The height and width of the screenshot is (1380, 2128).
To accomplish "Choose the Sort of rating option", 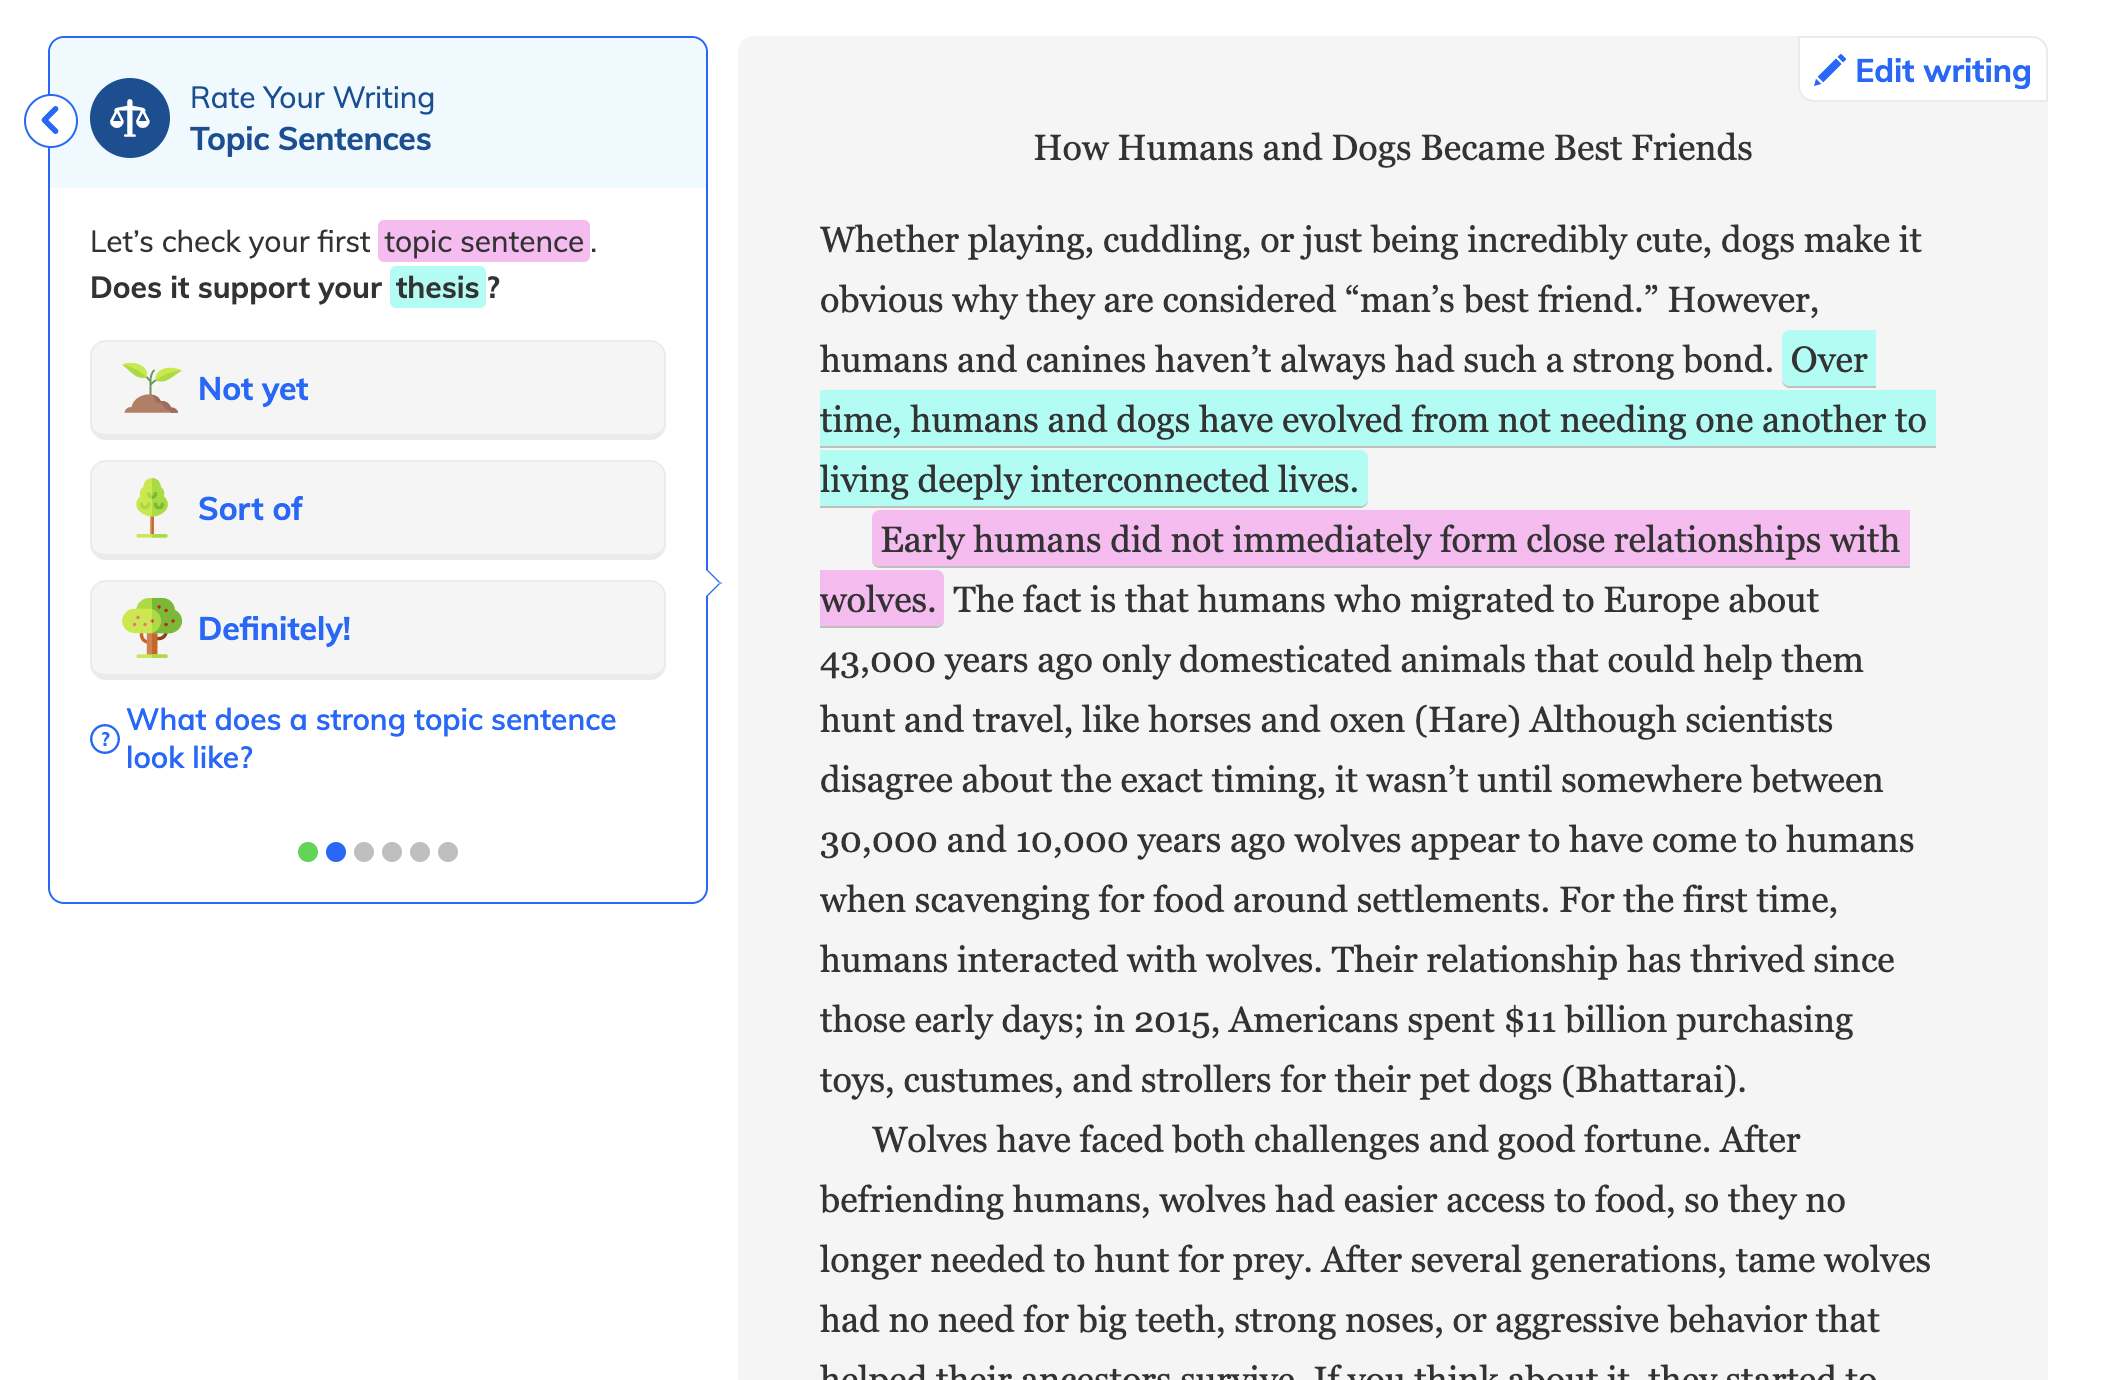I will [377, 509].
